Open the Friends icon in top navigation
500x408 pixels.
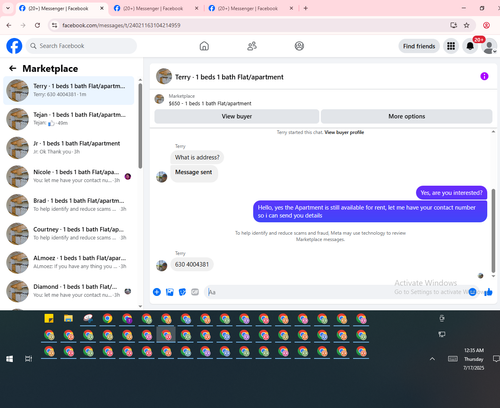pos(252,46)
